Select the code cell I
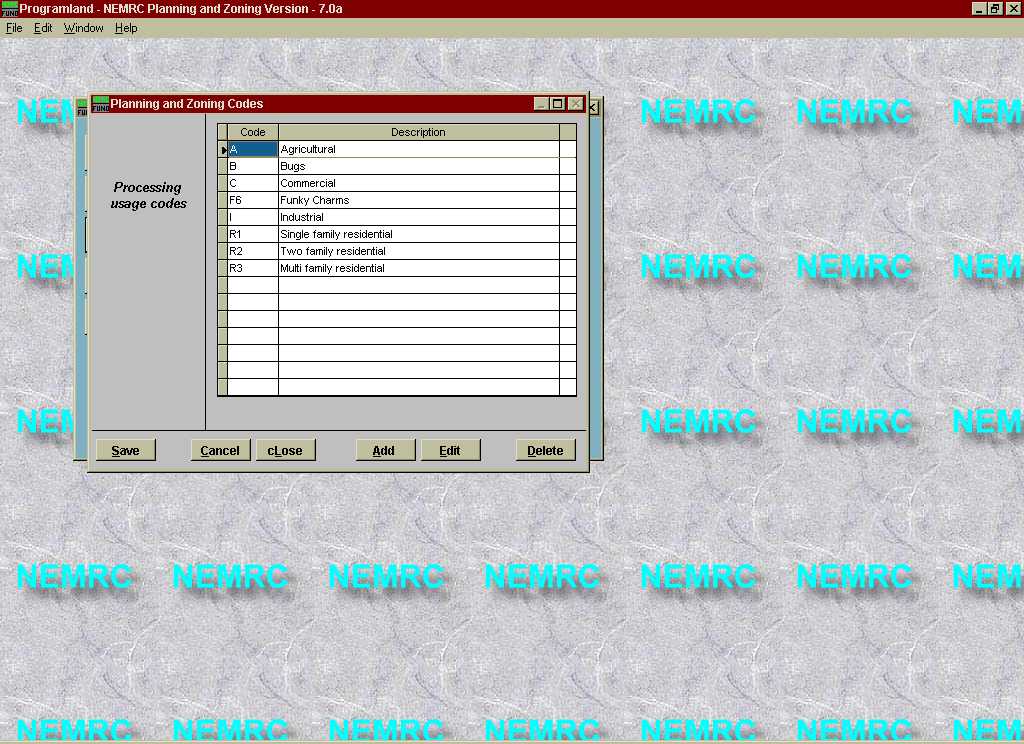The height and width of the screenshot is (744, 1024). (253, 217)
